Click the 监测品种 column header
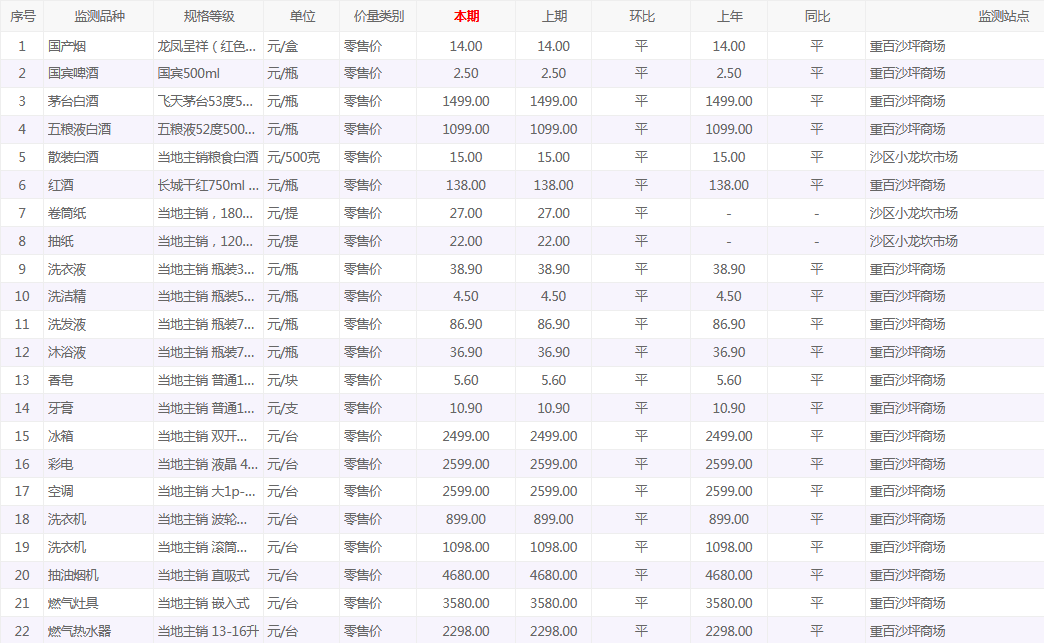Screen dimensions: 1044x643 (99, 16)
